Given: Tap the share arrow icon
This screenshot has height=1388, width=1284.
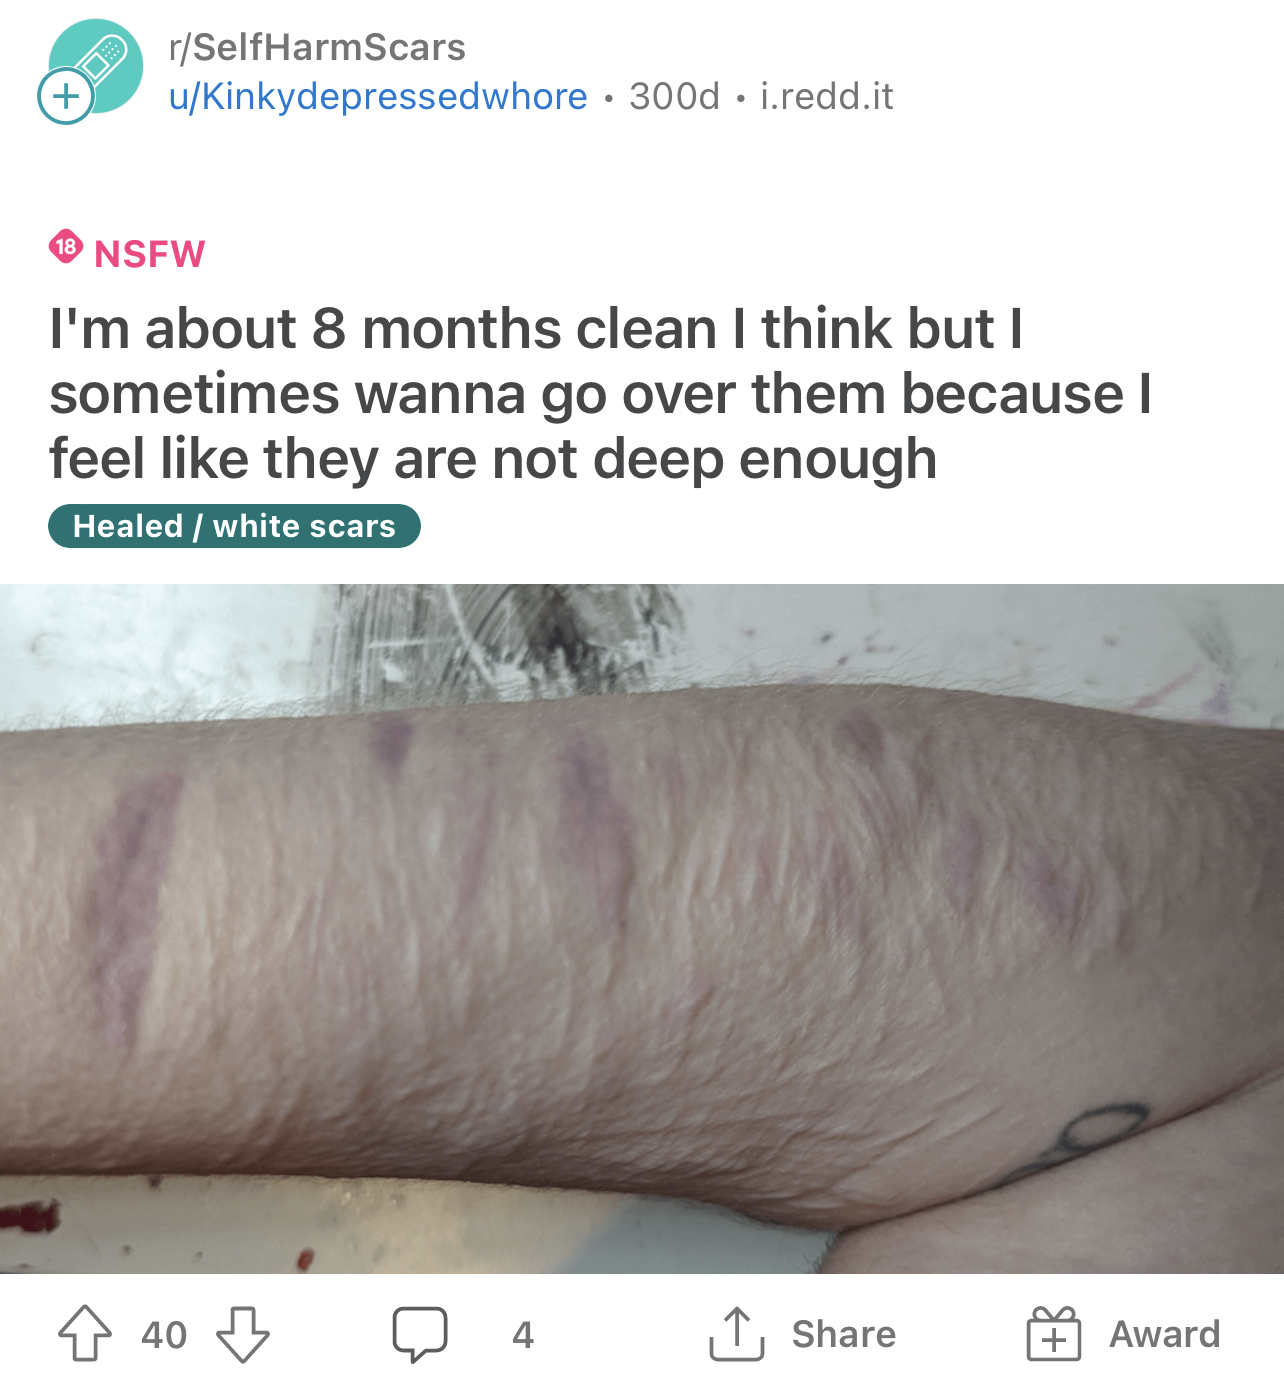Looking at the screenshot, I should (737, 1334).
